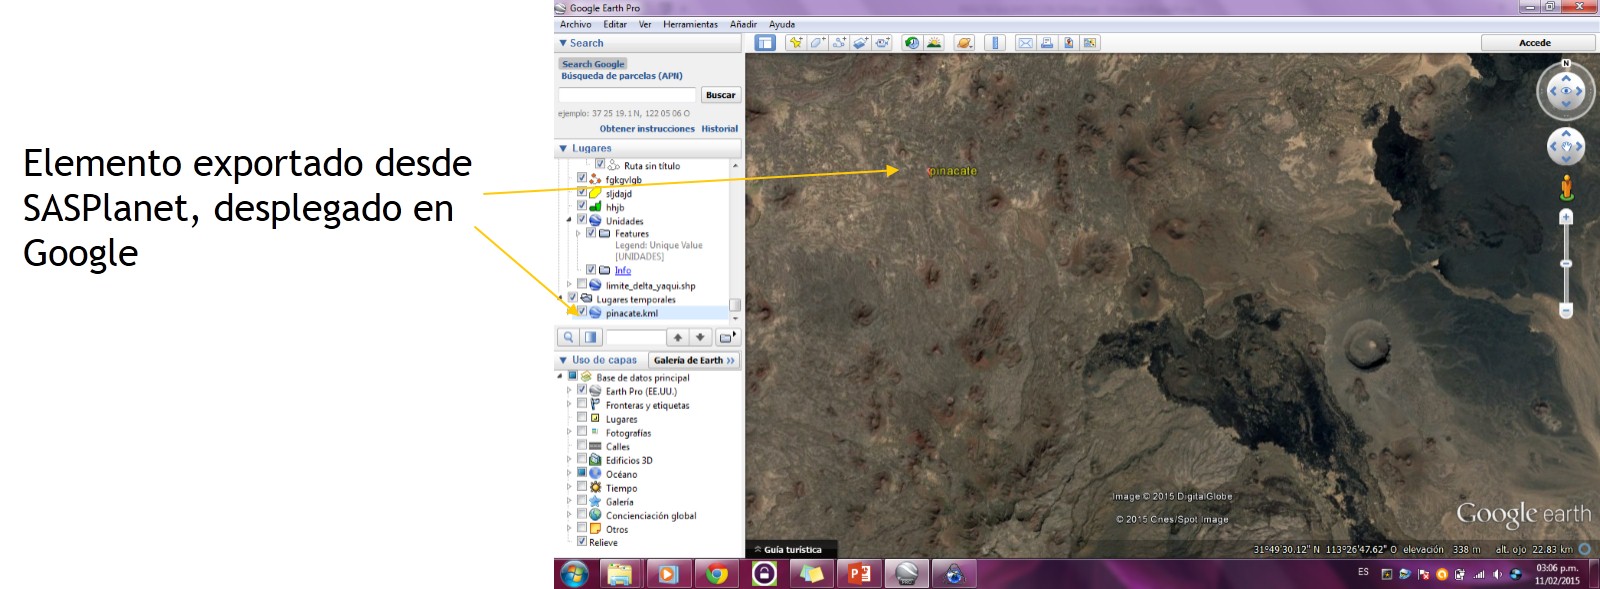Expand the limite_delta_yaqui.shp tree node
The height and width of the screenshot is (589, 1600).
[x=570, y=285]
